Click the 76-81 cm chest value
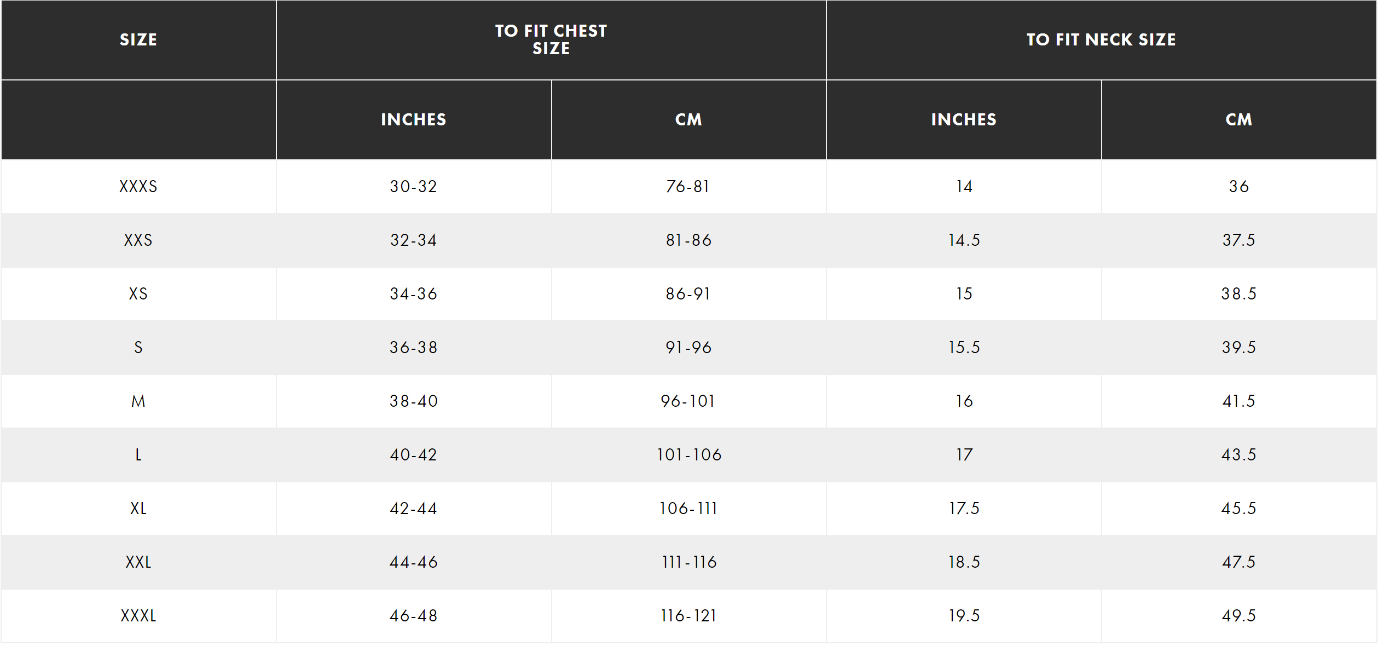The height and width of the screenshot is (646, 1378). coord(689,187)
